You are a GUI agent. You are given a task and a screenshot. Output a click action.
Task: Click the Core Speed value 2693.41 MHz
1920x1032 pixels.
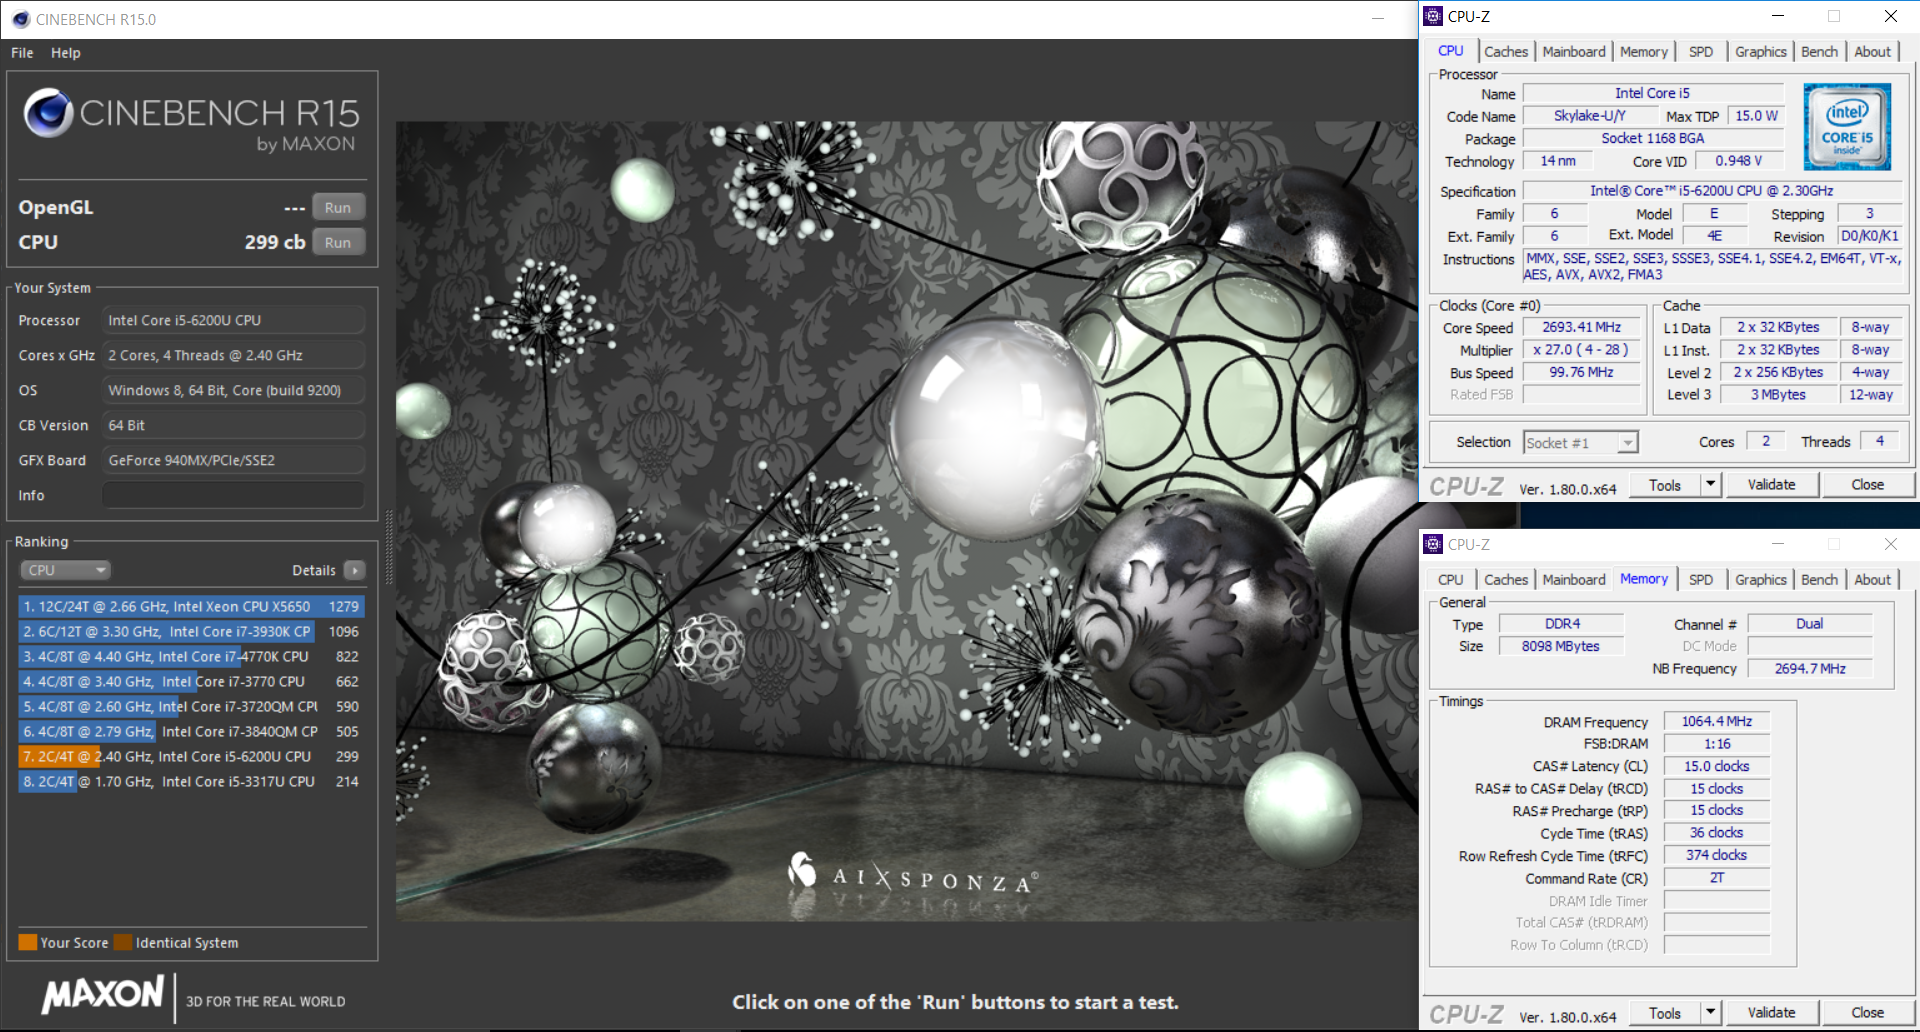pos(1581,327)
